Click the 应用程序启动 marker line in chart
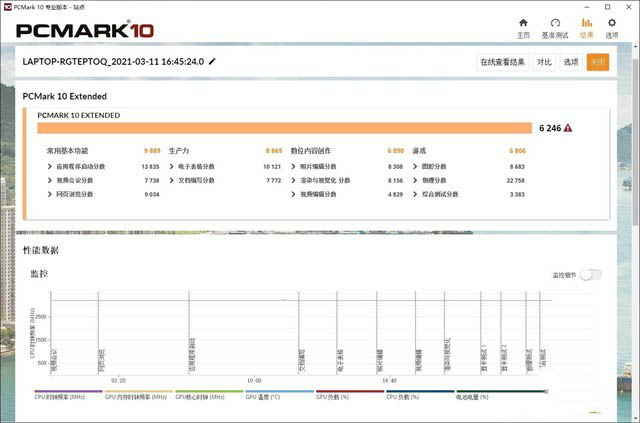640x423 pixels. [189, 333]
